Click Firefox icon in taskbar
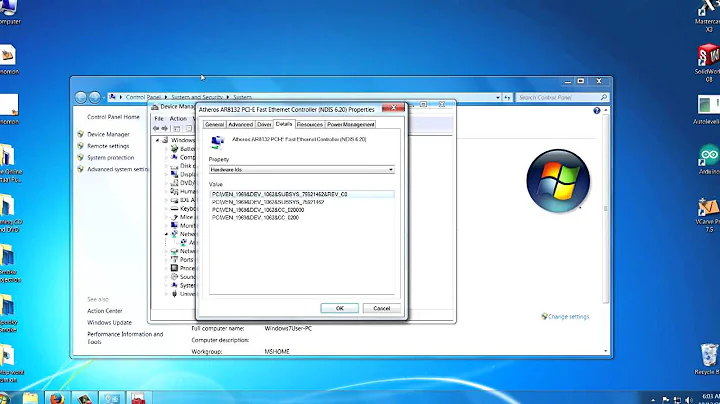The width and height of the screenshot is (720, 404). tap(56, 398)
